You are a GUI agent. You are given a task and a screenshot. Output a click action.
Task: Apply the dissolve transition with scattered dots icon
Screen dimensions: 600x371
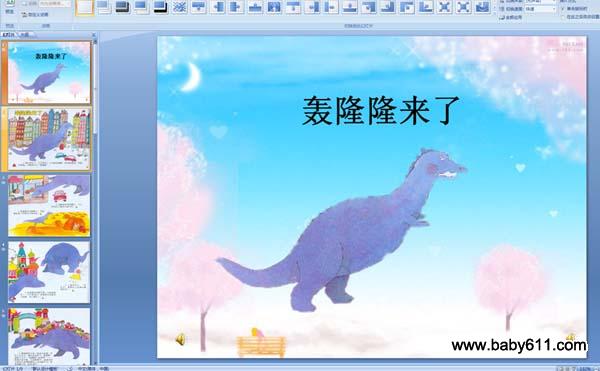click(x=179, y=7)
